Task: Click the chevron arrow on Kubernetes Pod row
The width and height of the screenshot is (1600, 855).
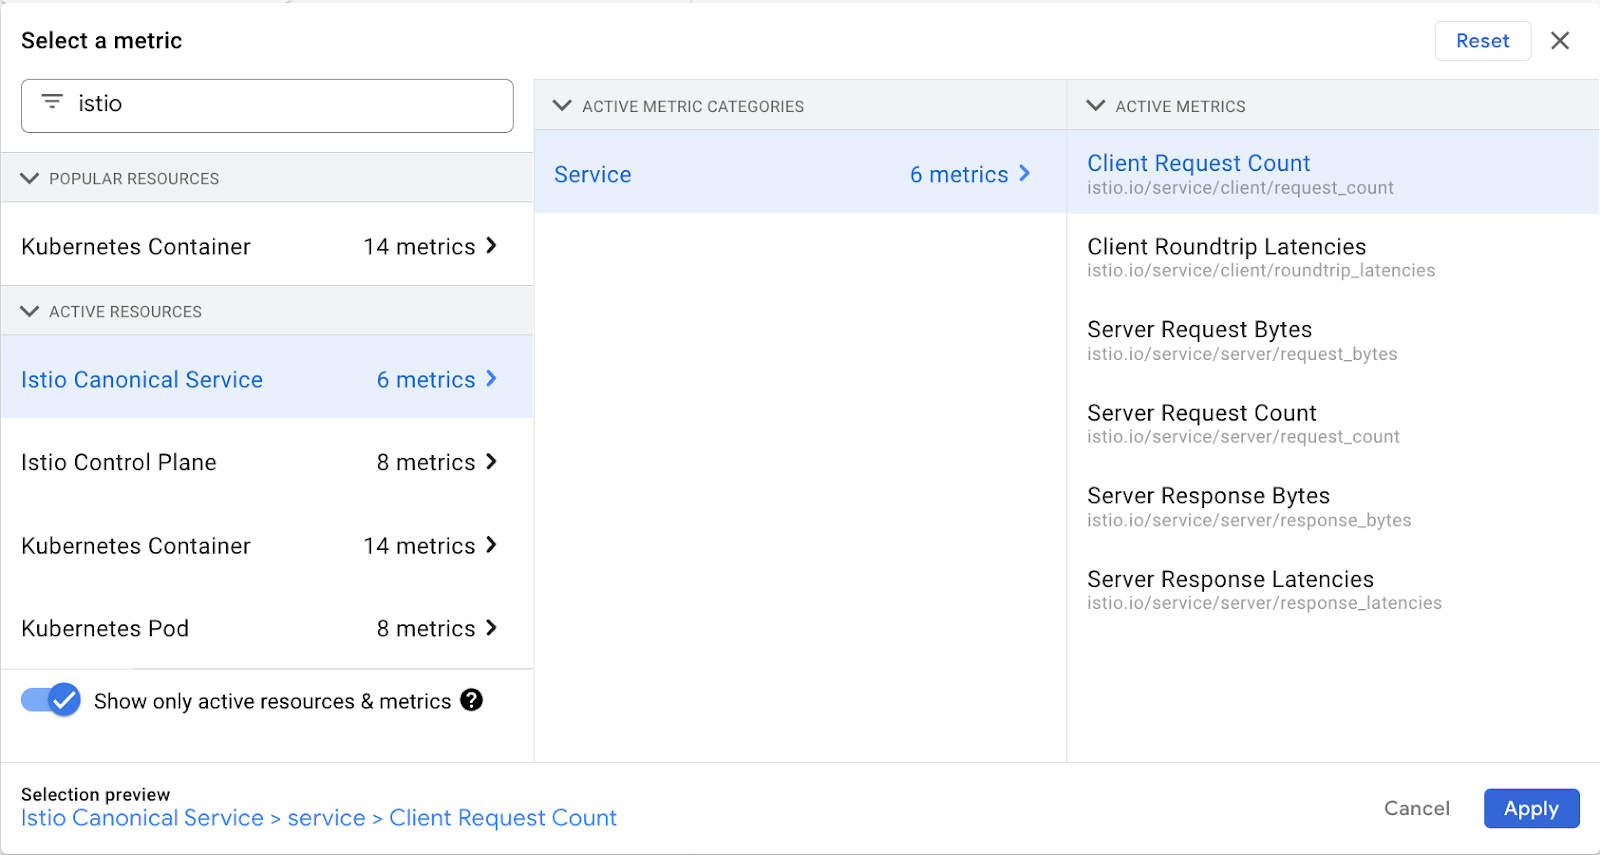Action: (x=491, y=628)
